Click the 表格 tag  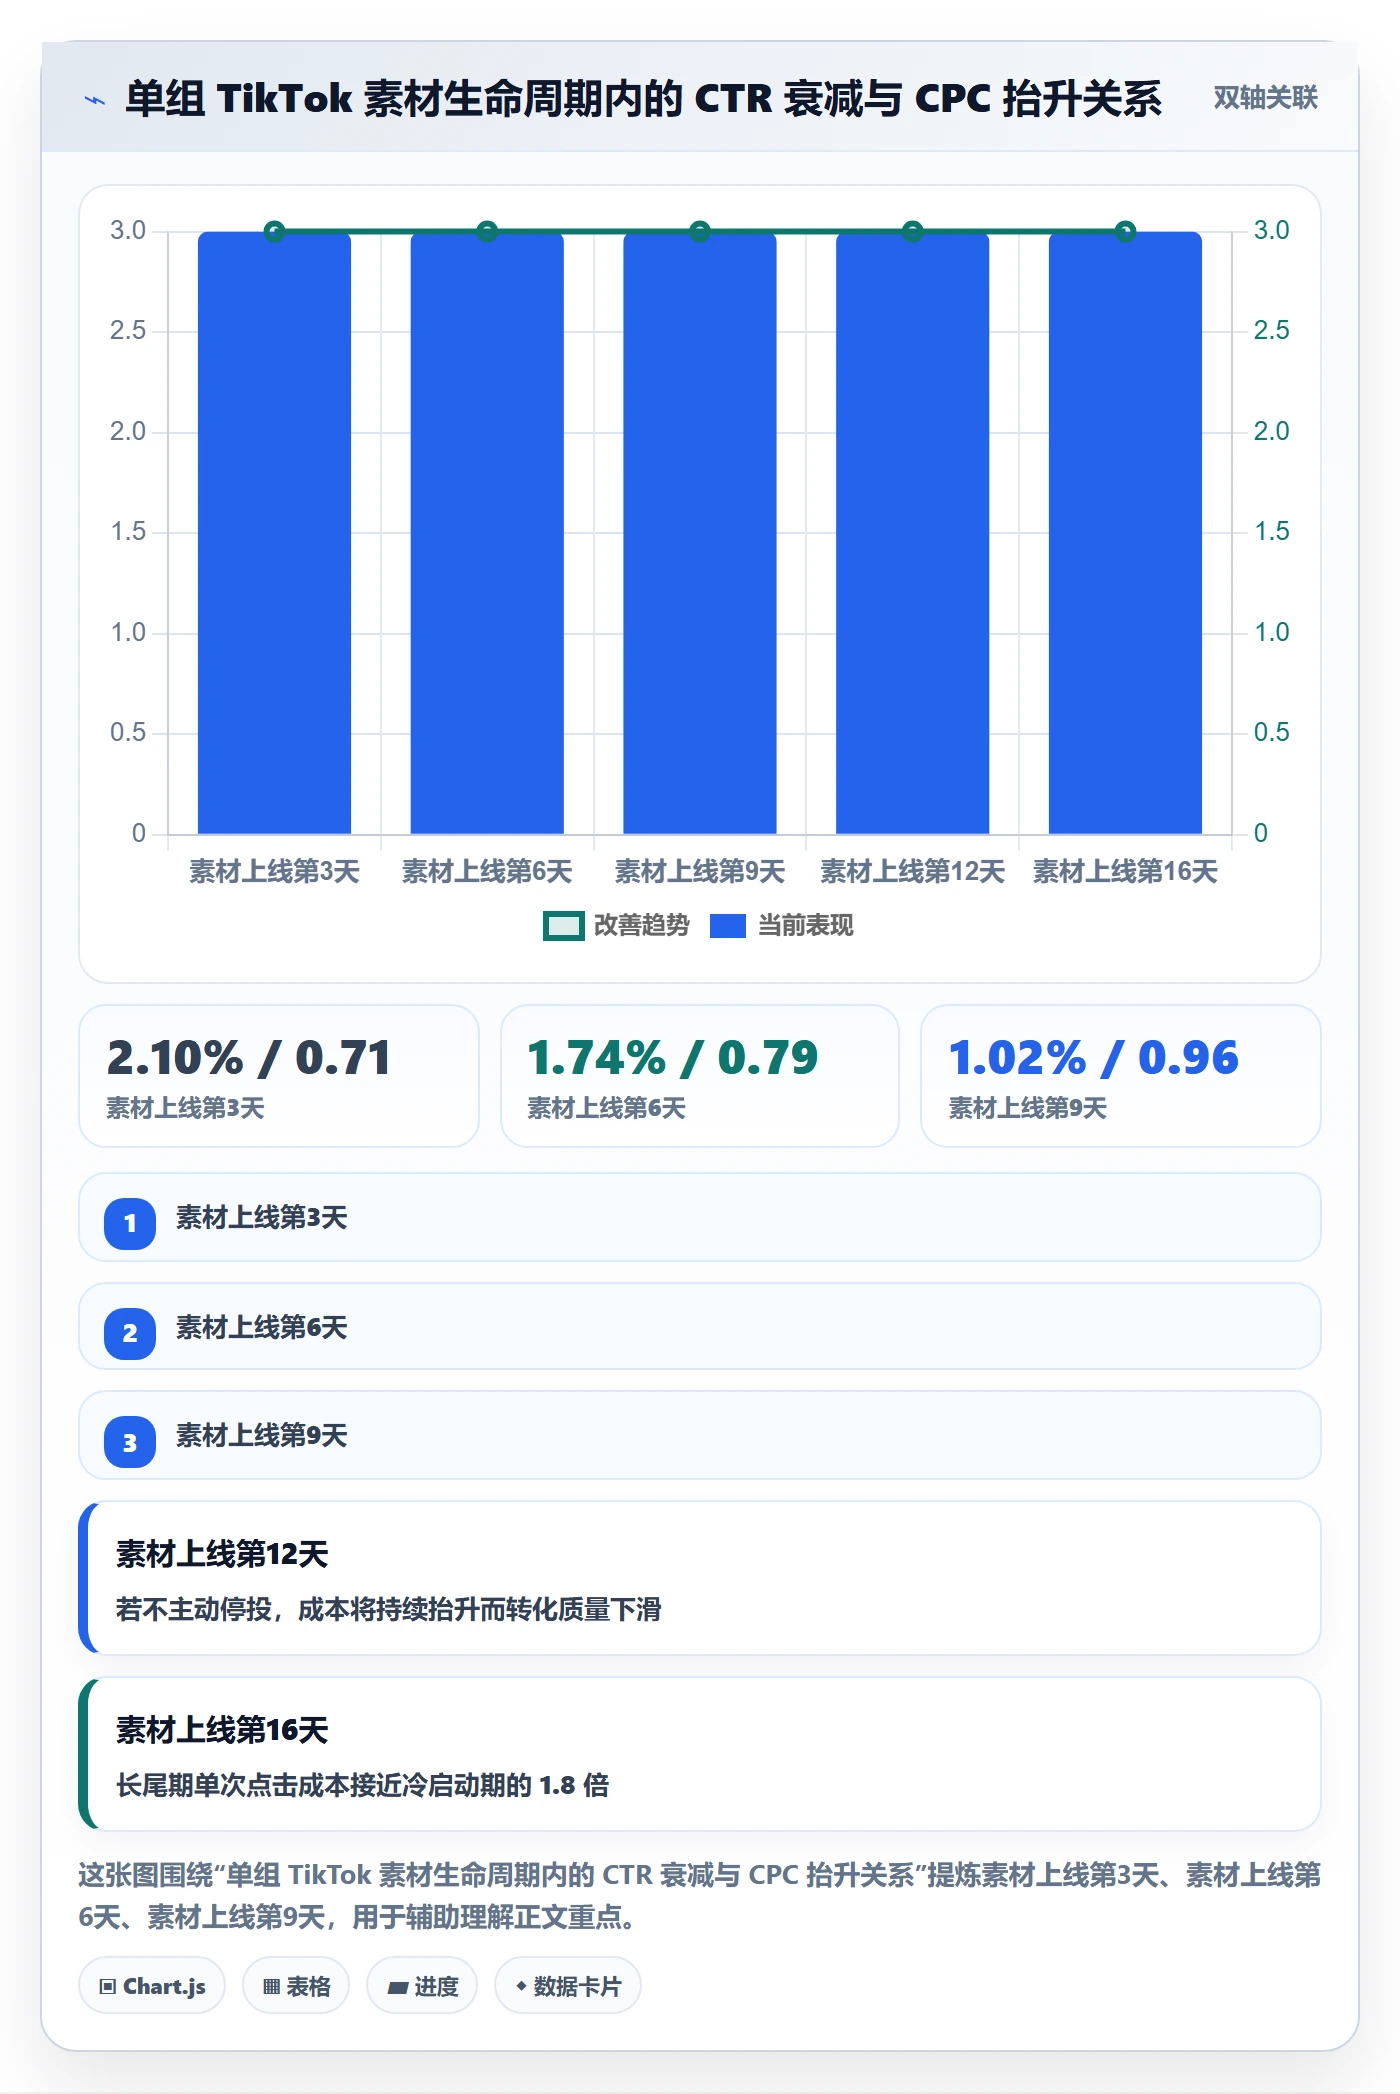[296, 1986]
